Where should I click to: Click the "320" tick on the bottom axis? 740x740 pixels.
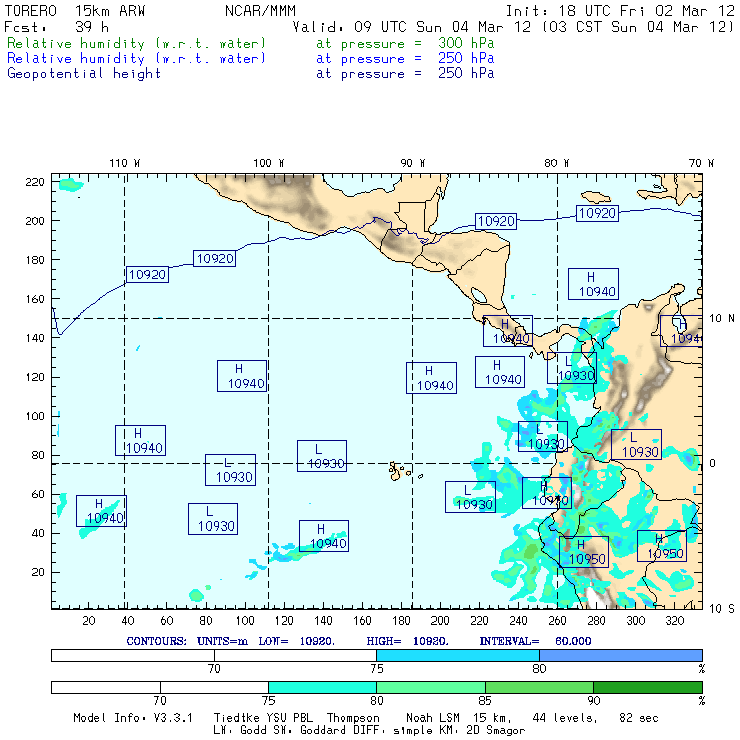pos(674,621)
